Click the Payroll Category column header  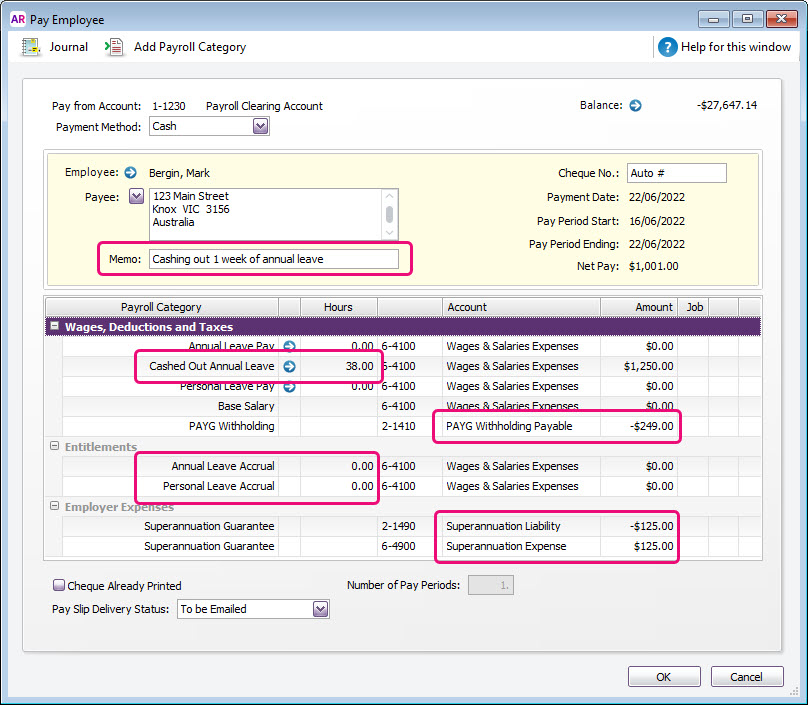coord(161,307)
